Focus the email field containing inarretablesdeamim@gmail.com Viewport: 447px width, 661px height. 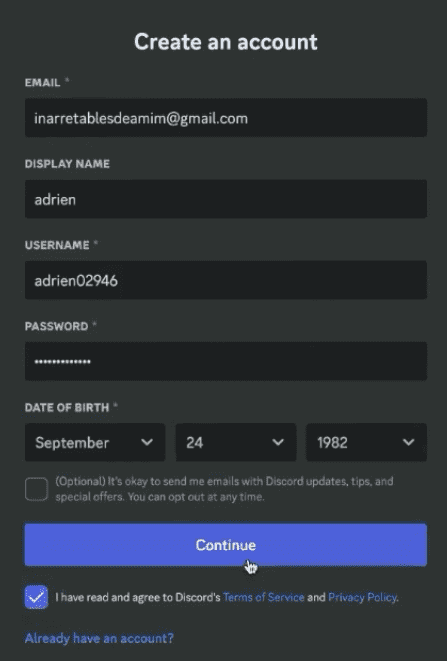(226, 118)
